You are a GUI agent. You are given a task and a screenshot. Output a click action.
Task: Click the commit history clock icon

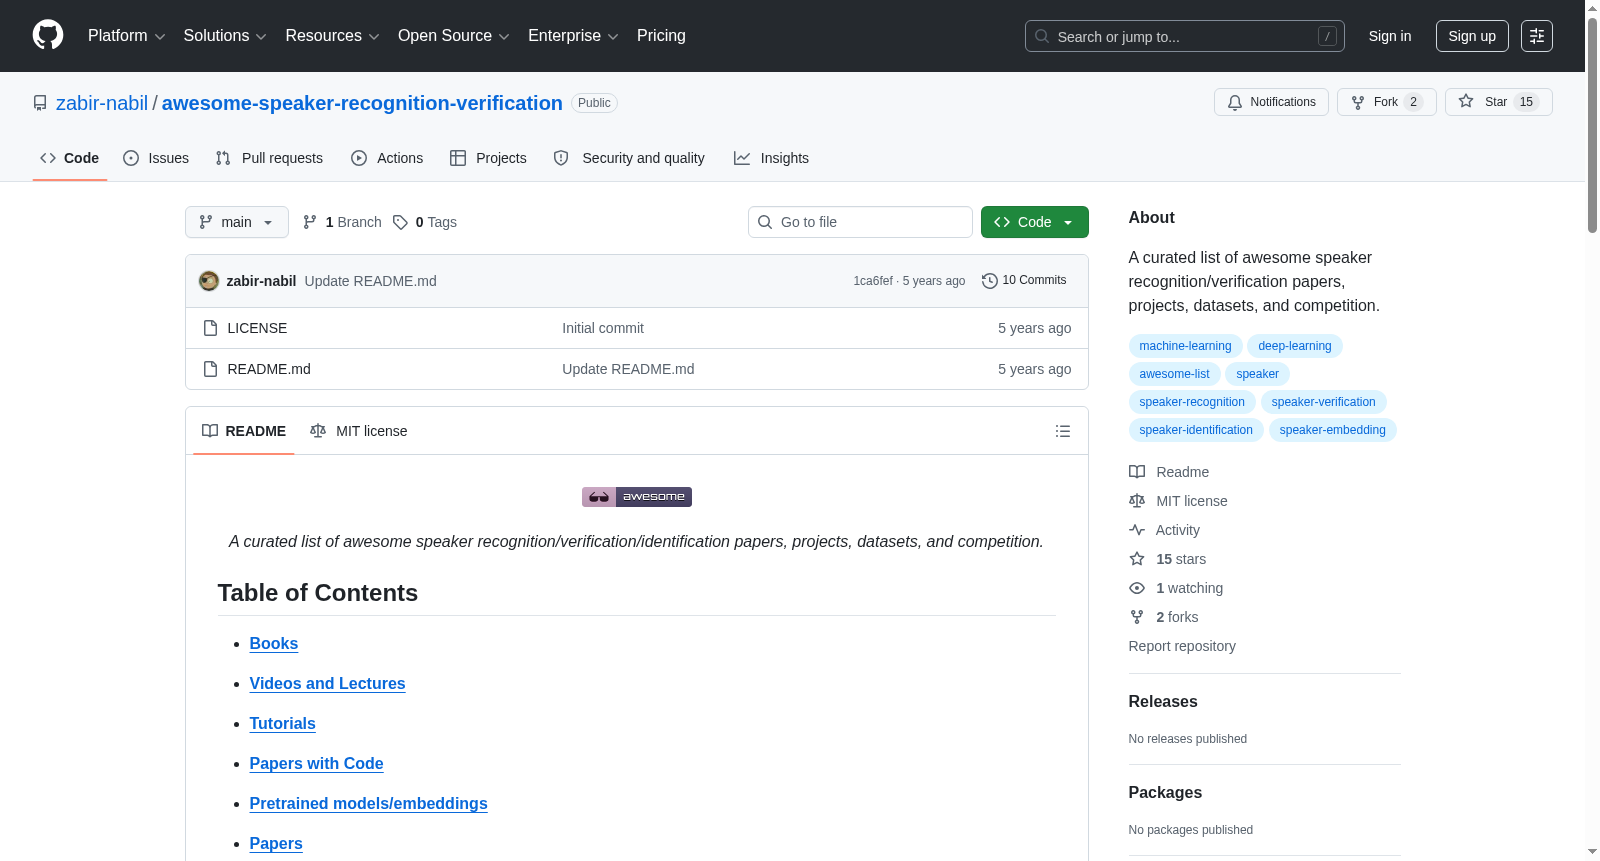point(990,281)
